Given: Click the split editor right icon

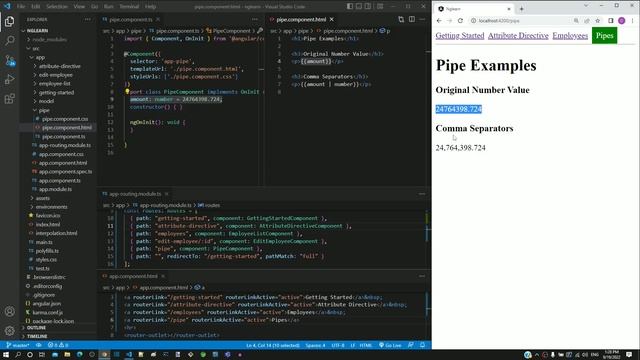Looking at the screenshot, I should point(412,19).
